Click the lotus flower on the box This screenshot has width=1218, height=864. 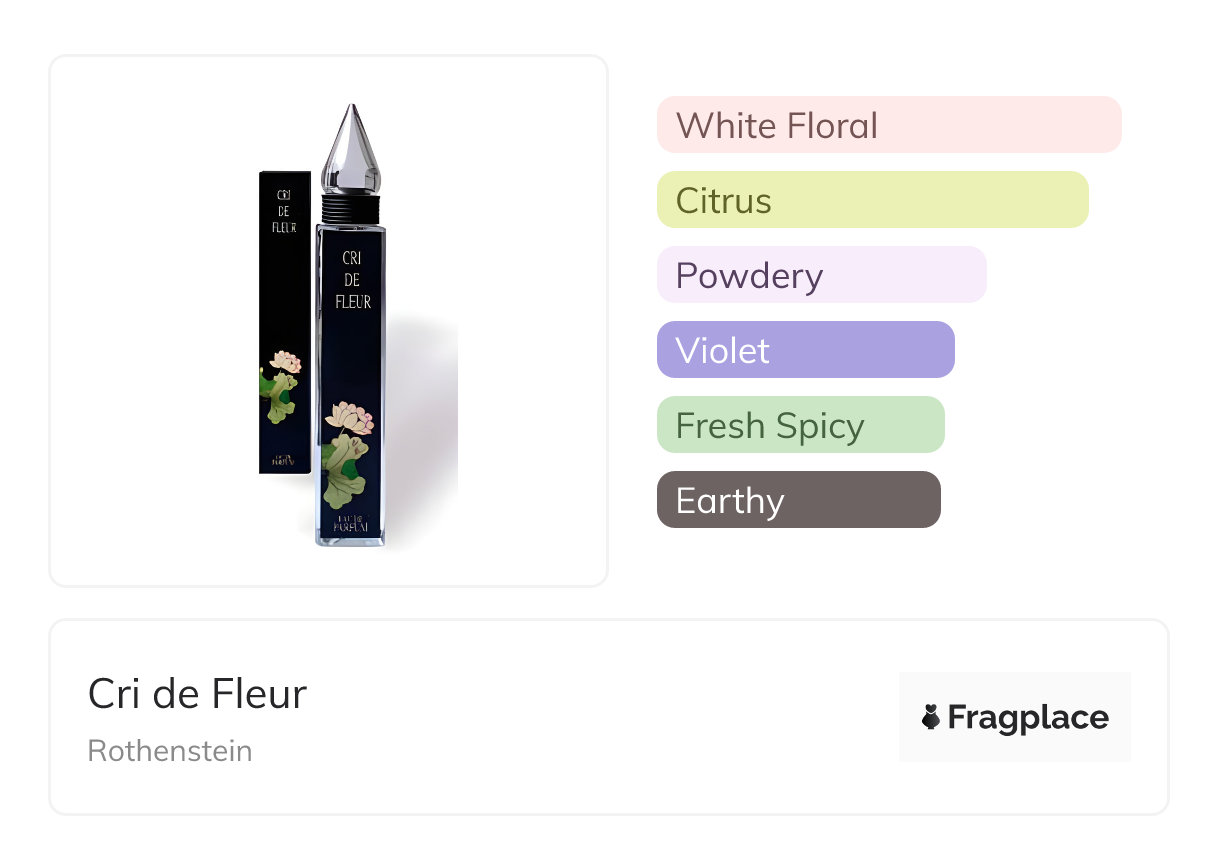(x=285, y=362)
